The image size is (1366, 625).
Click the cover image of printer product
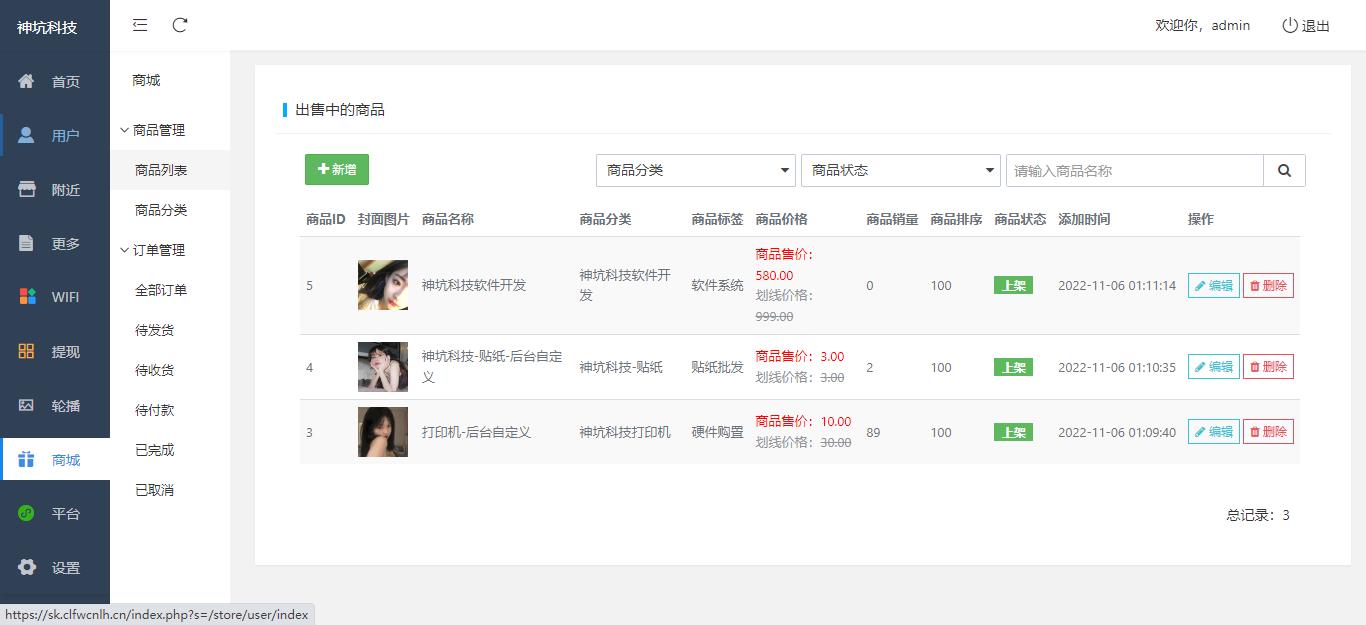(382, 432)
